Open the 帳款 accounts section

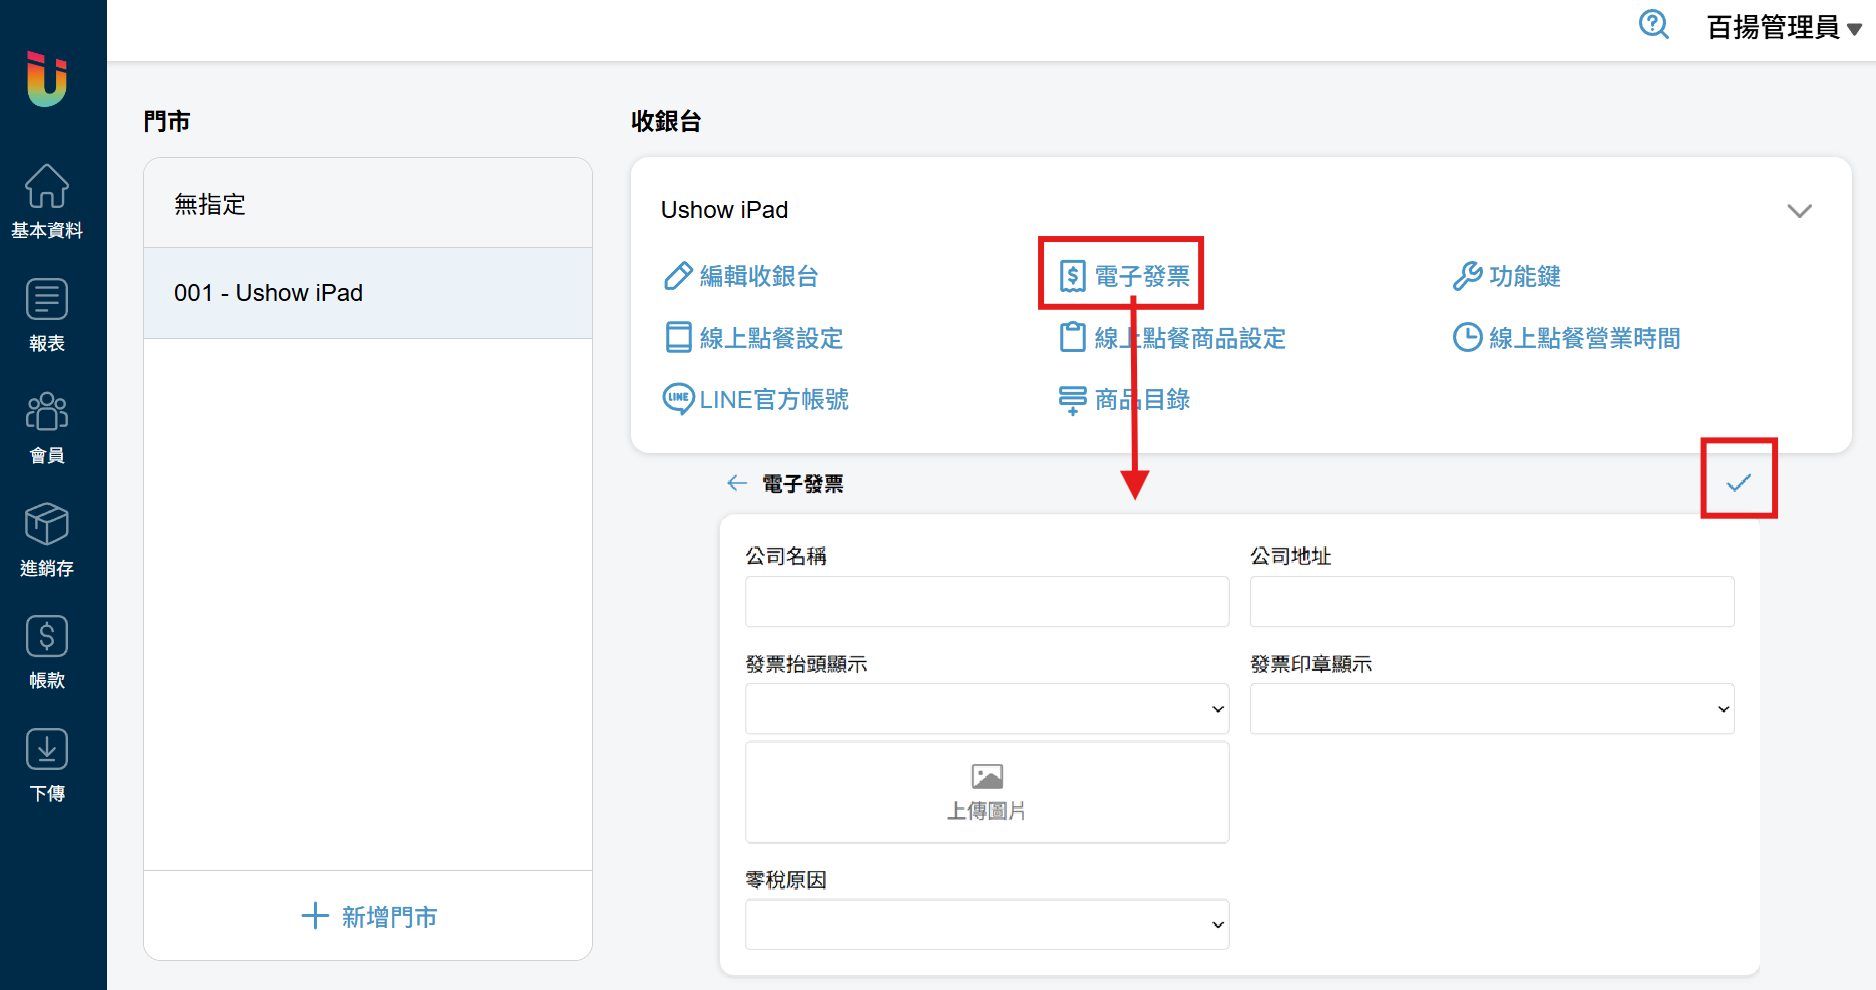click(x=47, y=652)
